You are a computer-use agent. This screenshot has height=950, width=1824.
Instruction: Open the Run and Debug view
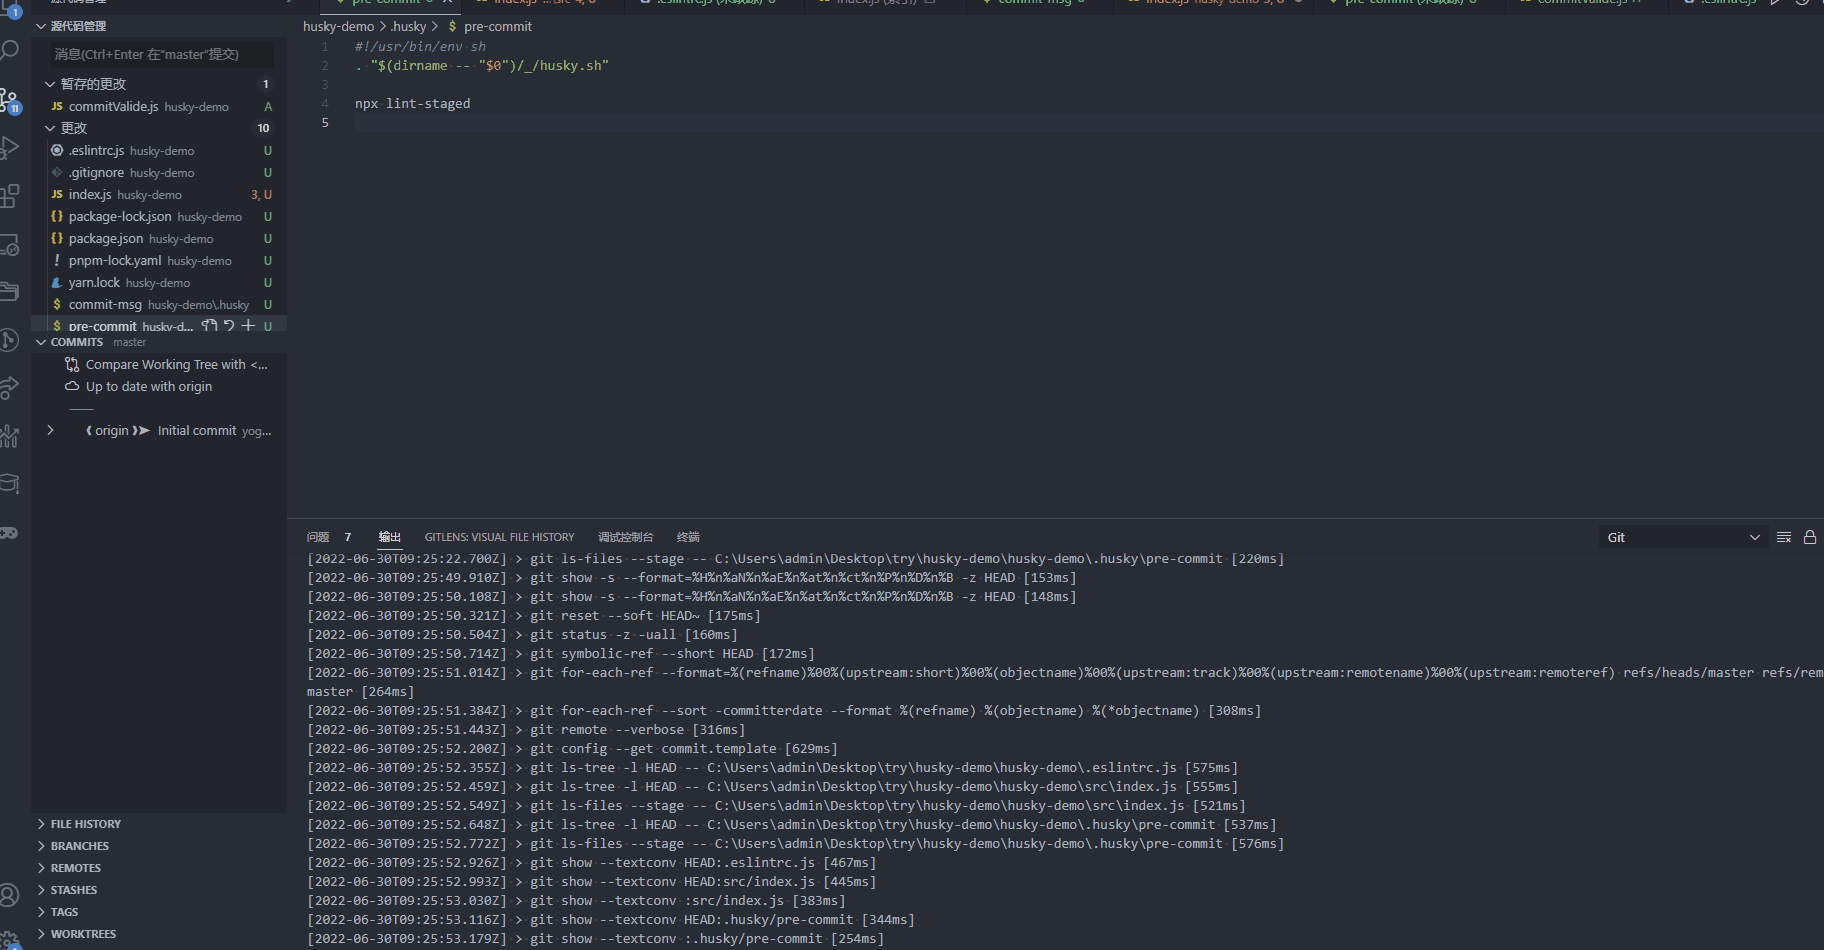click(x=10, y=148)
